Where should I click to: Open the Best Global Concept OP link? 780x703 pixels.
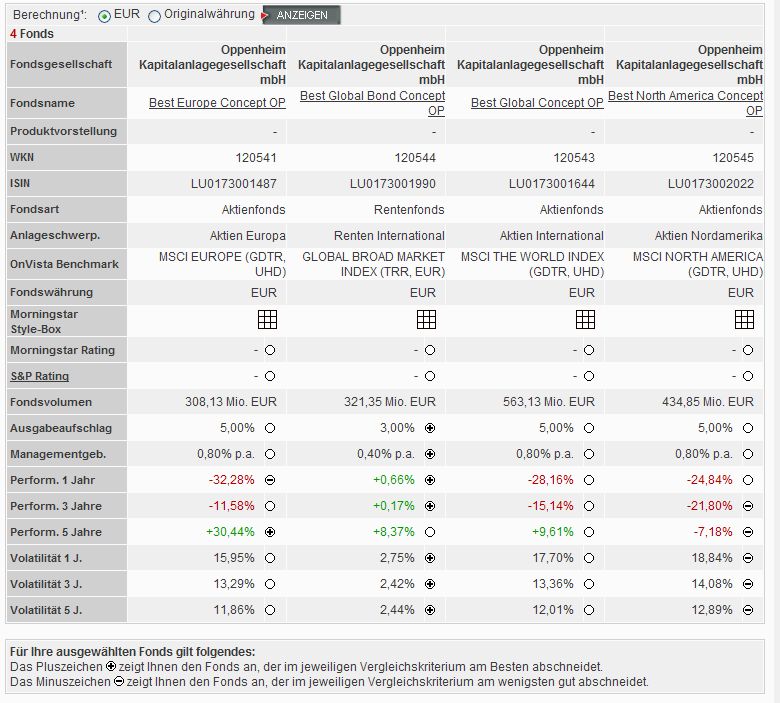pos(537,102)
